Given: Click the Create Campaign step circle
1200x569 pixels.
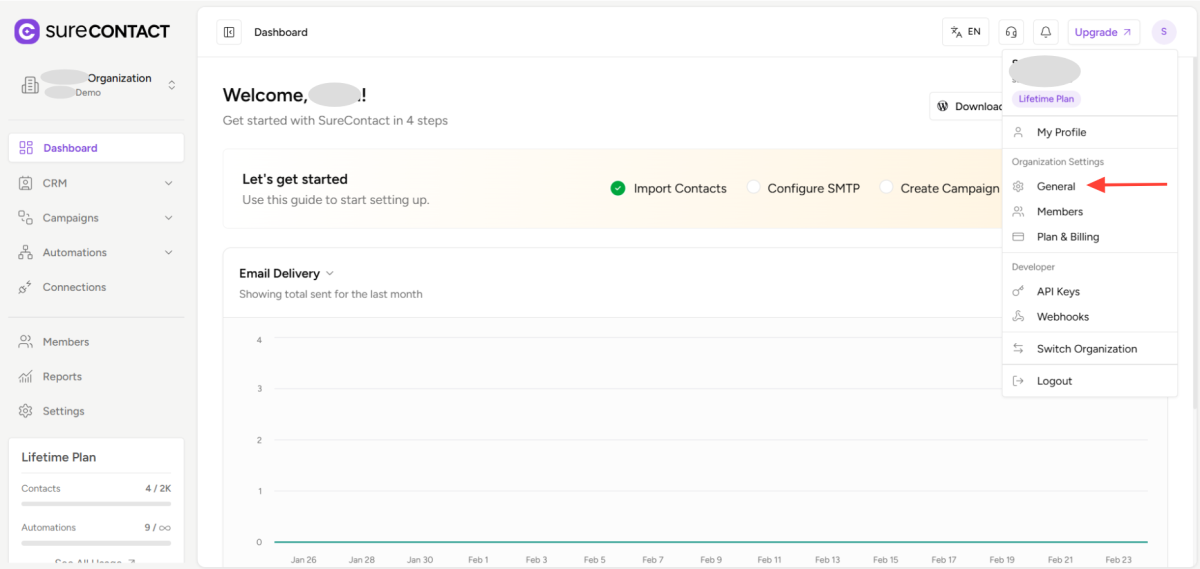Looking at the screenshot, I should (886, 188).
